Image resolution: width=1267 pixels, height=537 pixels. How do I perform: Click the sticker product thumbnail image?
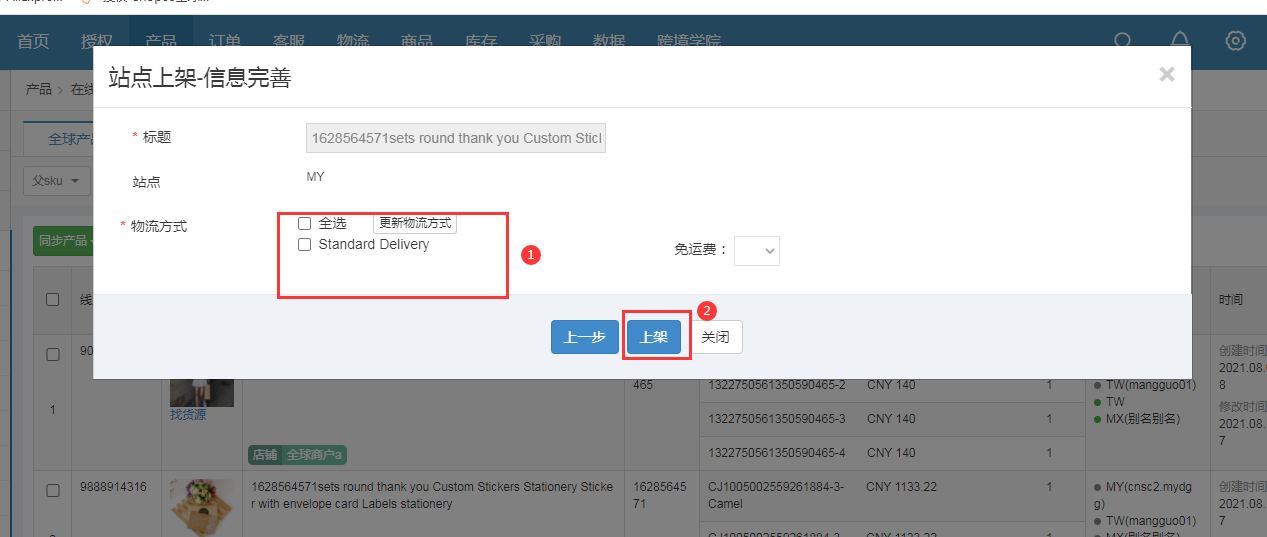click(x=202, y=506)
